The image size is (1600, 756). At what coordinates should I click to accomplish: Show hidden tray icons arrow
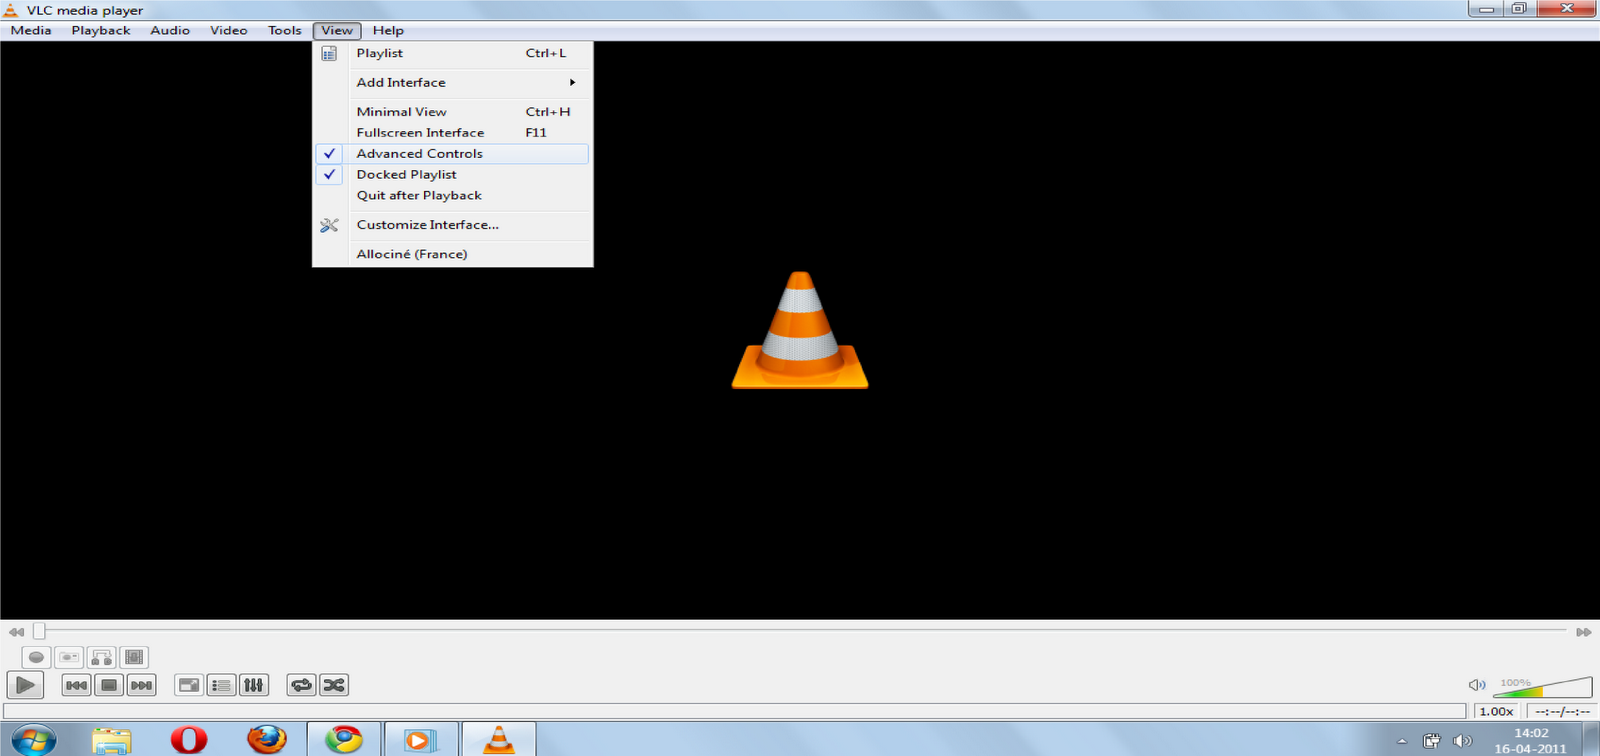click(x=1402, y=741)
